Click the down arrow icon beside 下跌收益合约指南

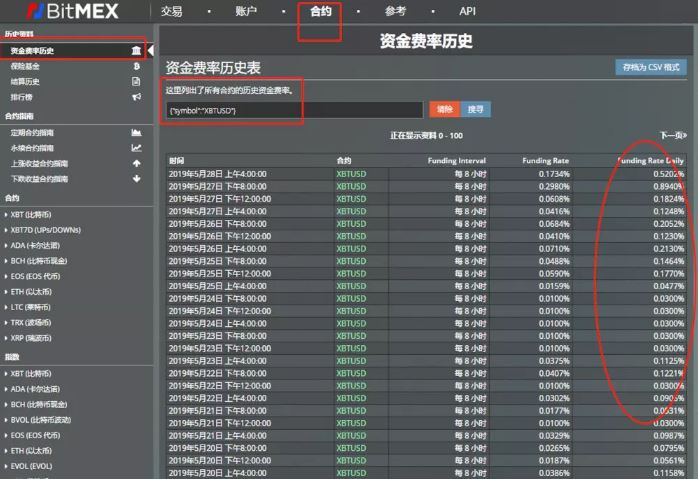pyautogui.click(x=137, y=179)
